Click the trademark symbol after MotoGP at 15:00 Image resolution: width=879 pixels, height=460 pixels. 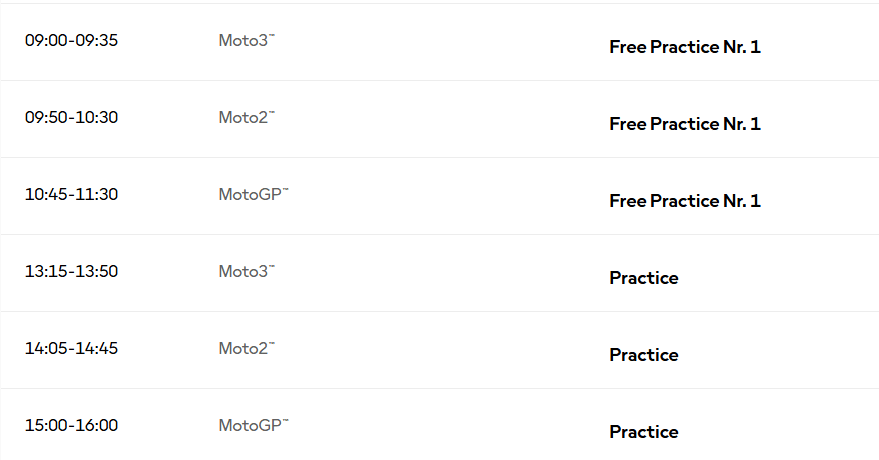pos(285,421)
